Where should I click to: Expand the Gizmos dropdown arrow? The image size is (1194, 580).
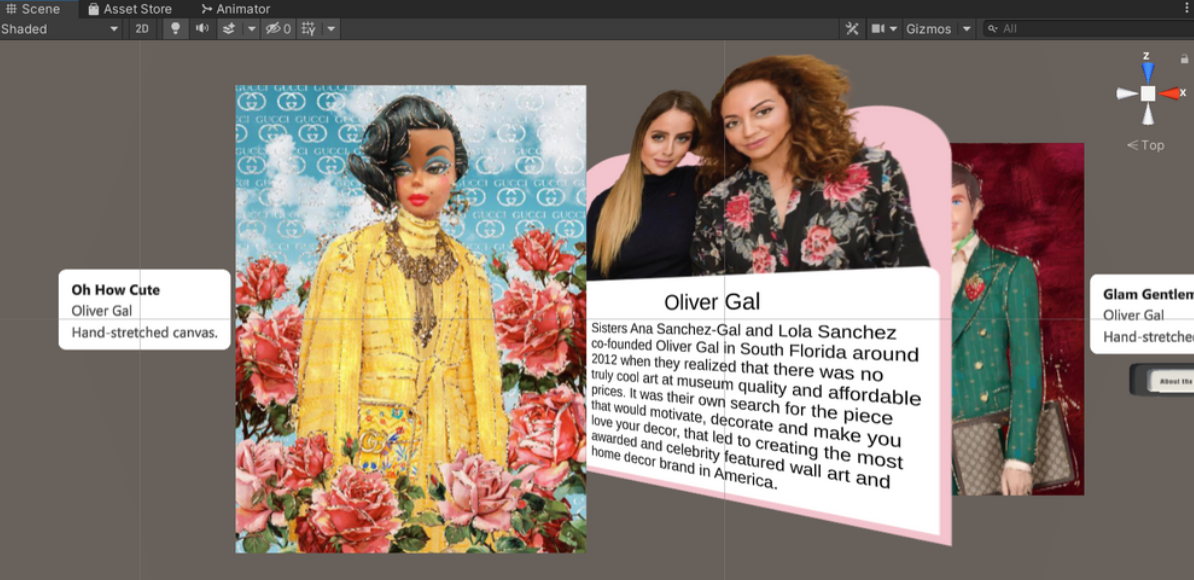pos(966,29)
